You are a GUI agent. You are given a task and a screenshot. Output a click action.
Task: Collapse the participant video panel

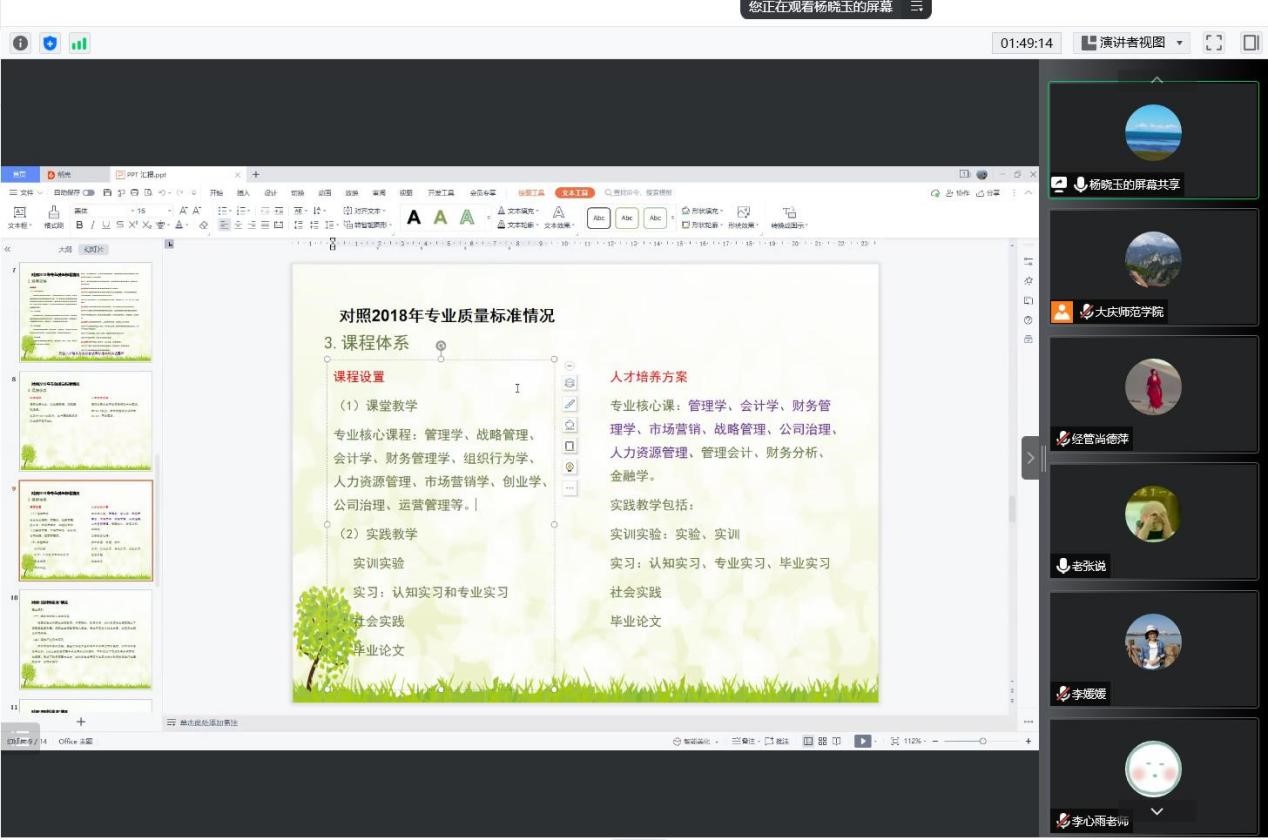(1030, 460)
